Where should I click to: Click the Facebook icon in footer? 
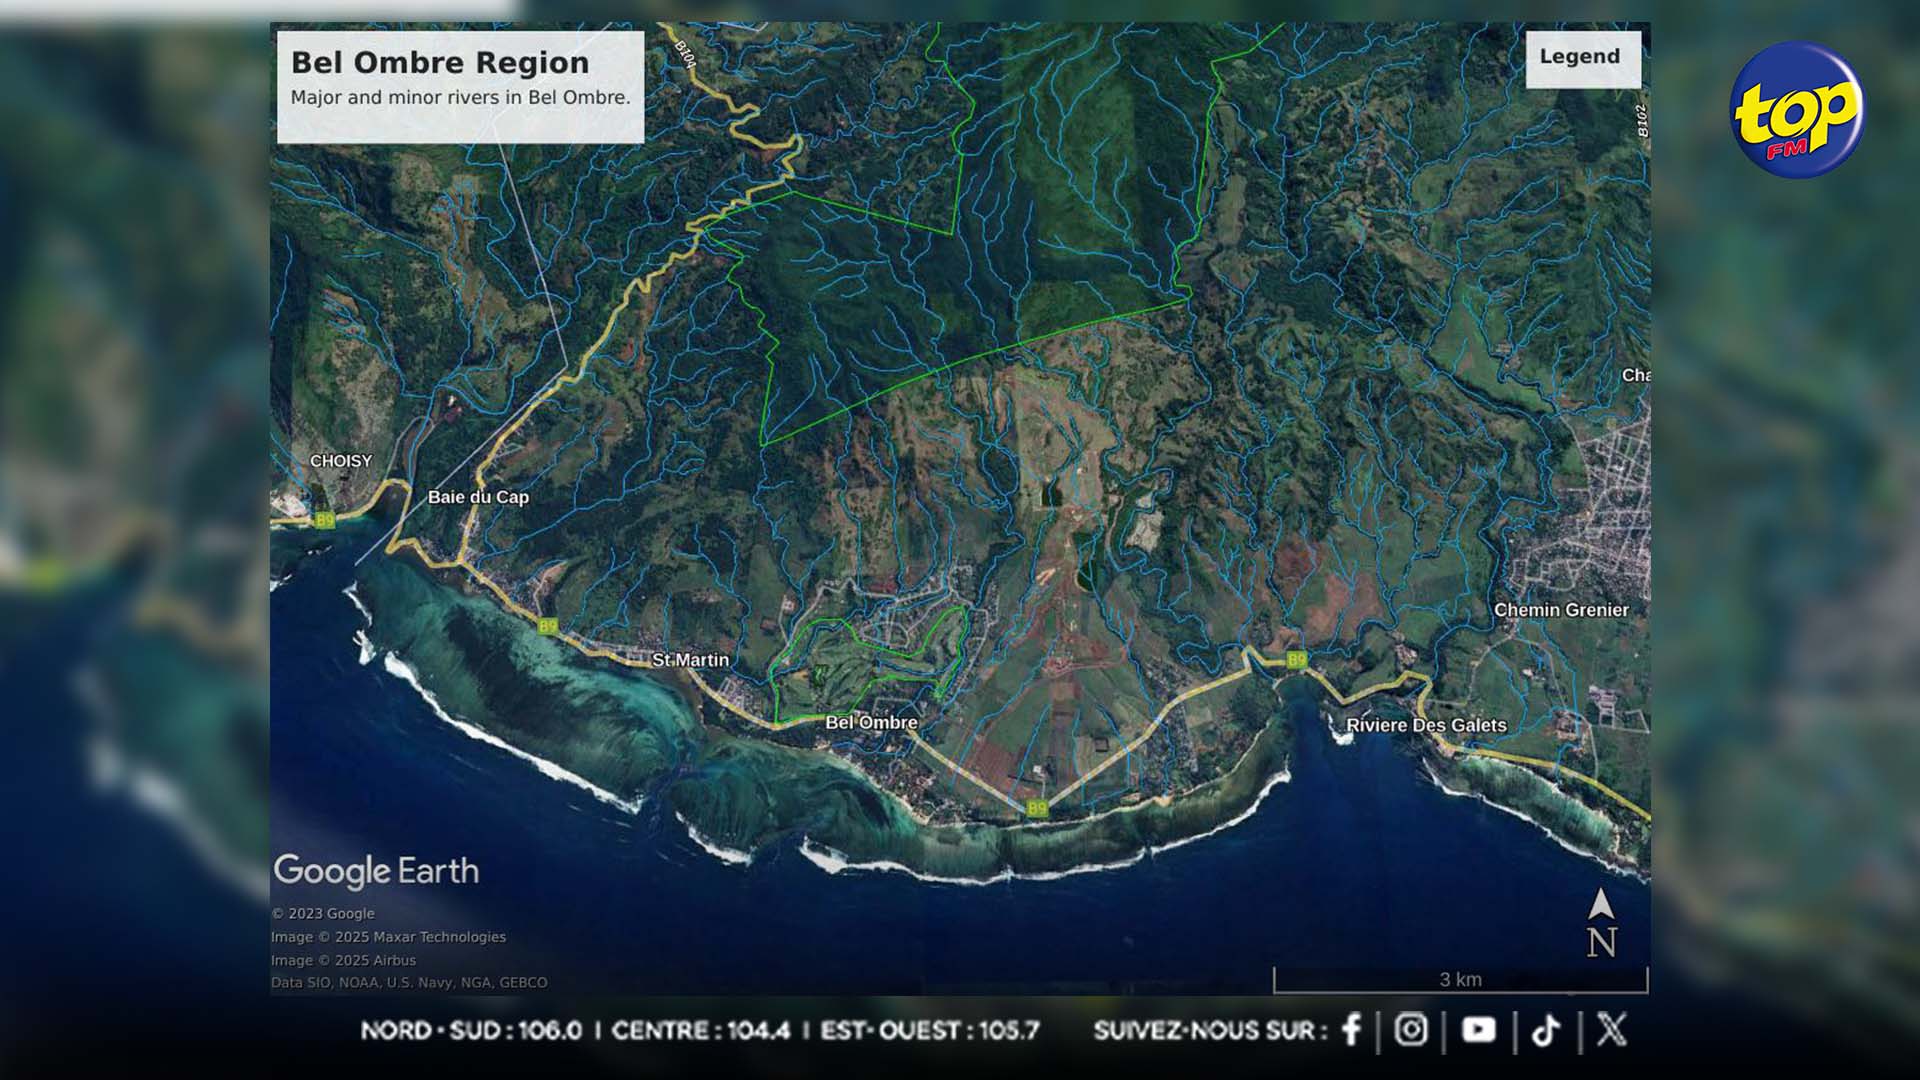coord(1351,1030)
